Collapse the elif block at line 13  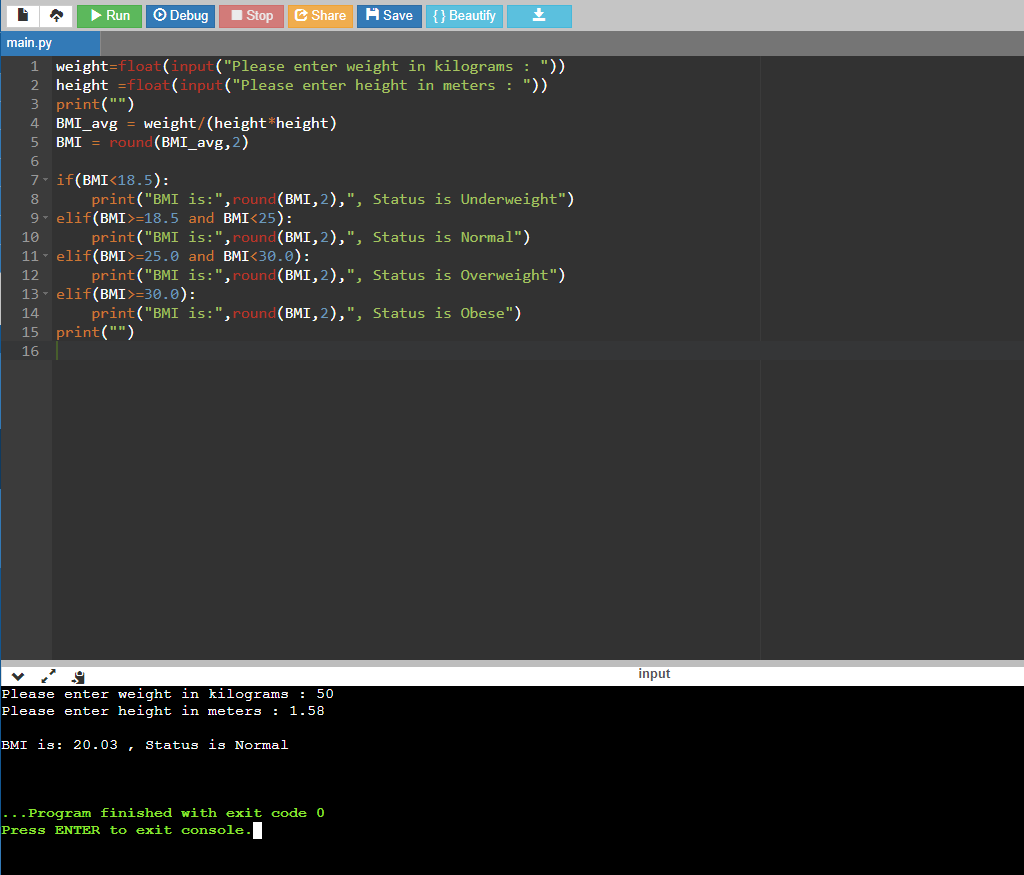[46, 293]
